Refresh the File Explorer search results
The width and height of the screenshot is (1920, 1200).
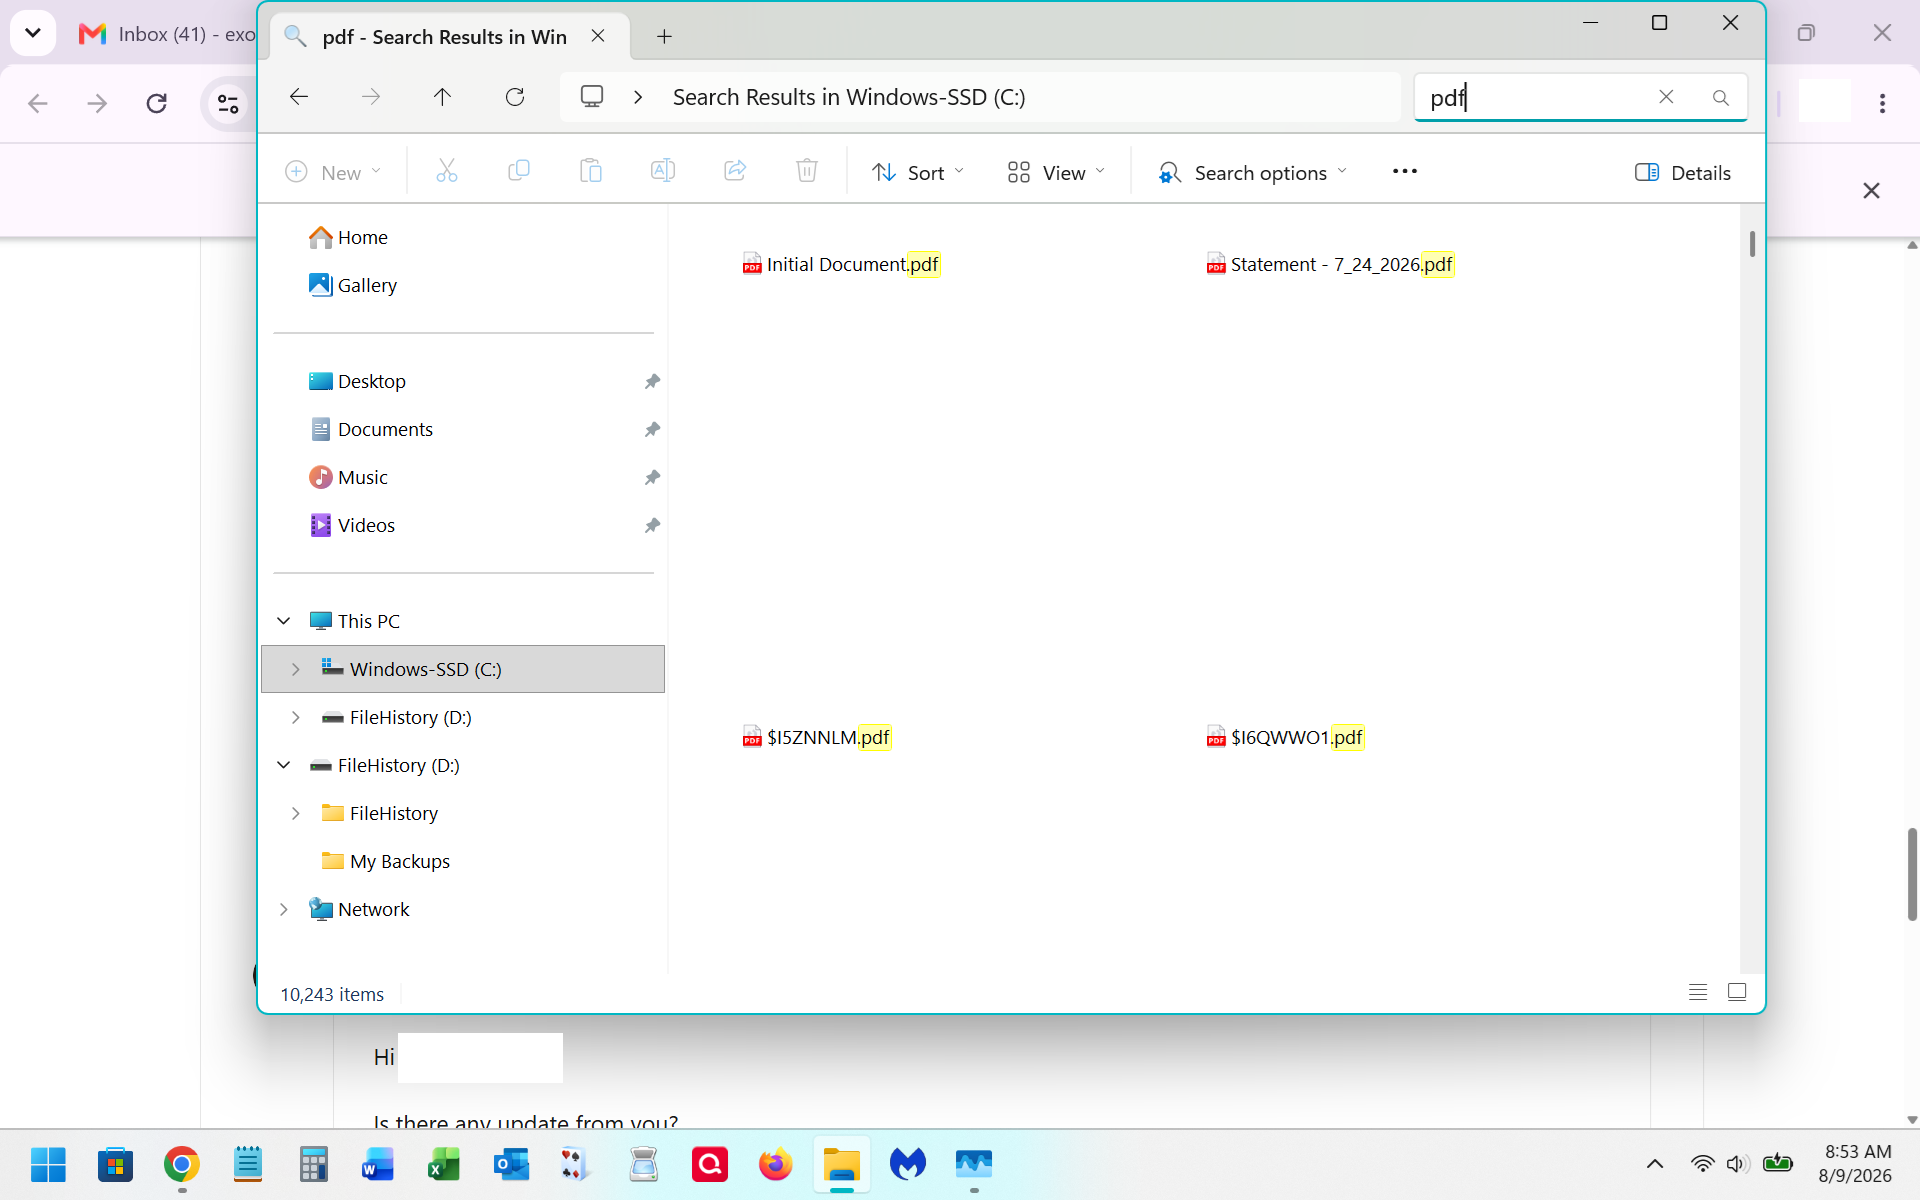click(515, 97)
